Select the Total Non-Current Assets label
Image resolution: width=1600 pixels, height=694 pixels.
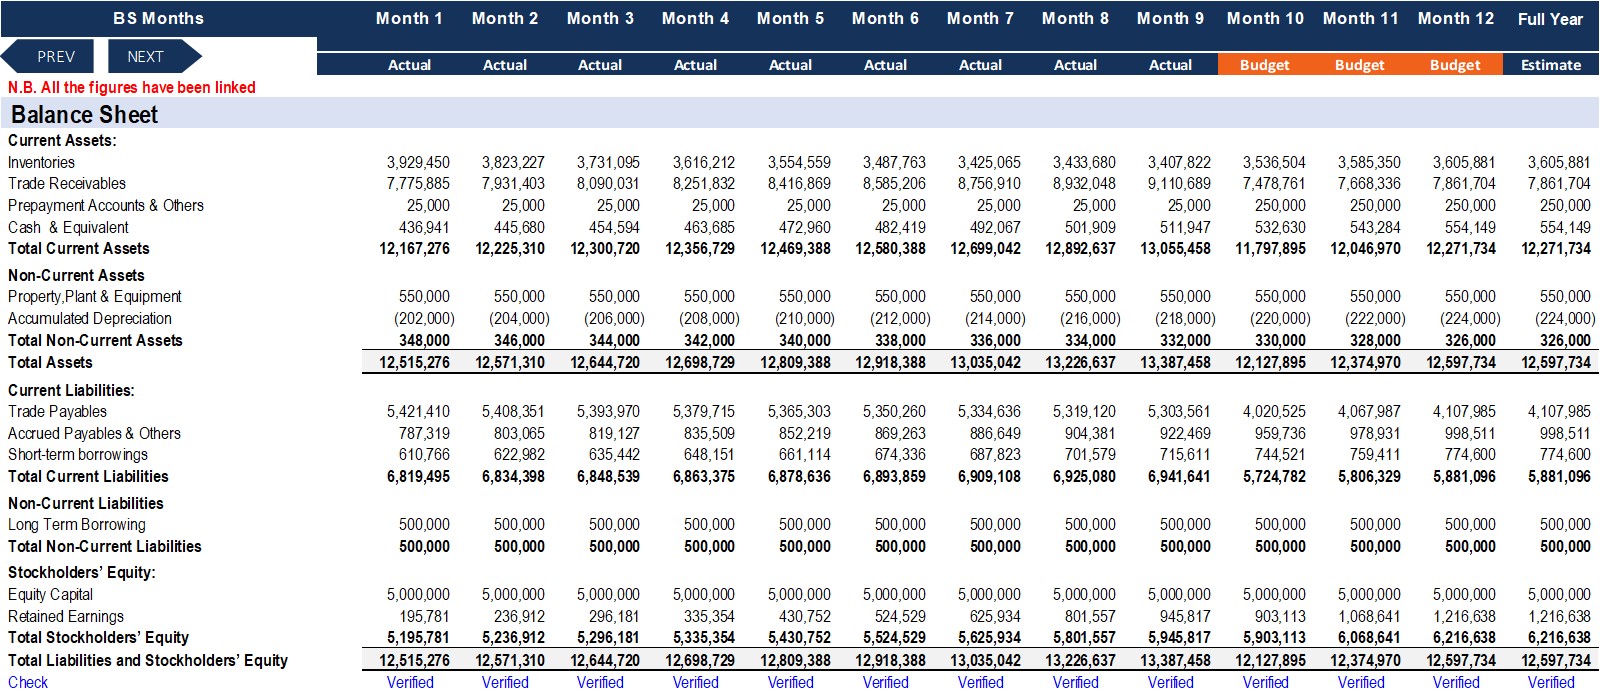[x=95, y=340]
